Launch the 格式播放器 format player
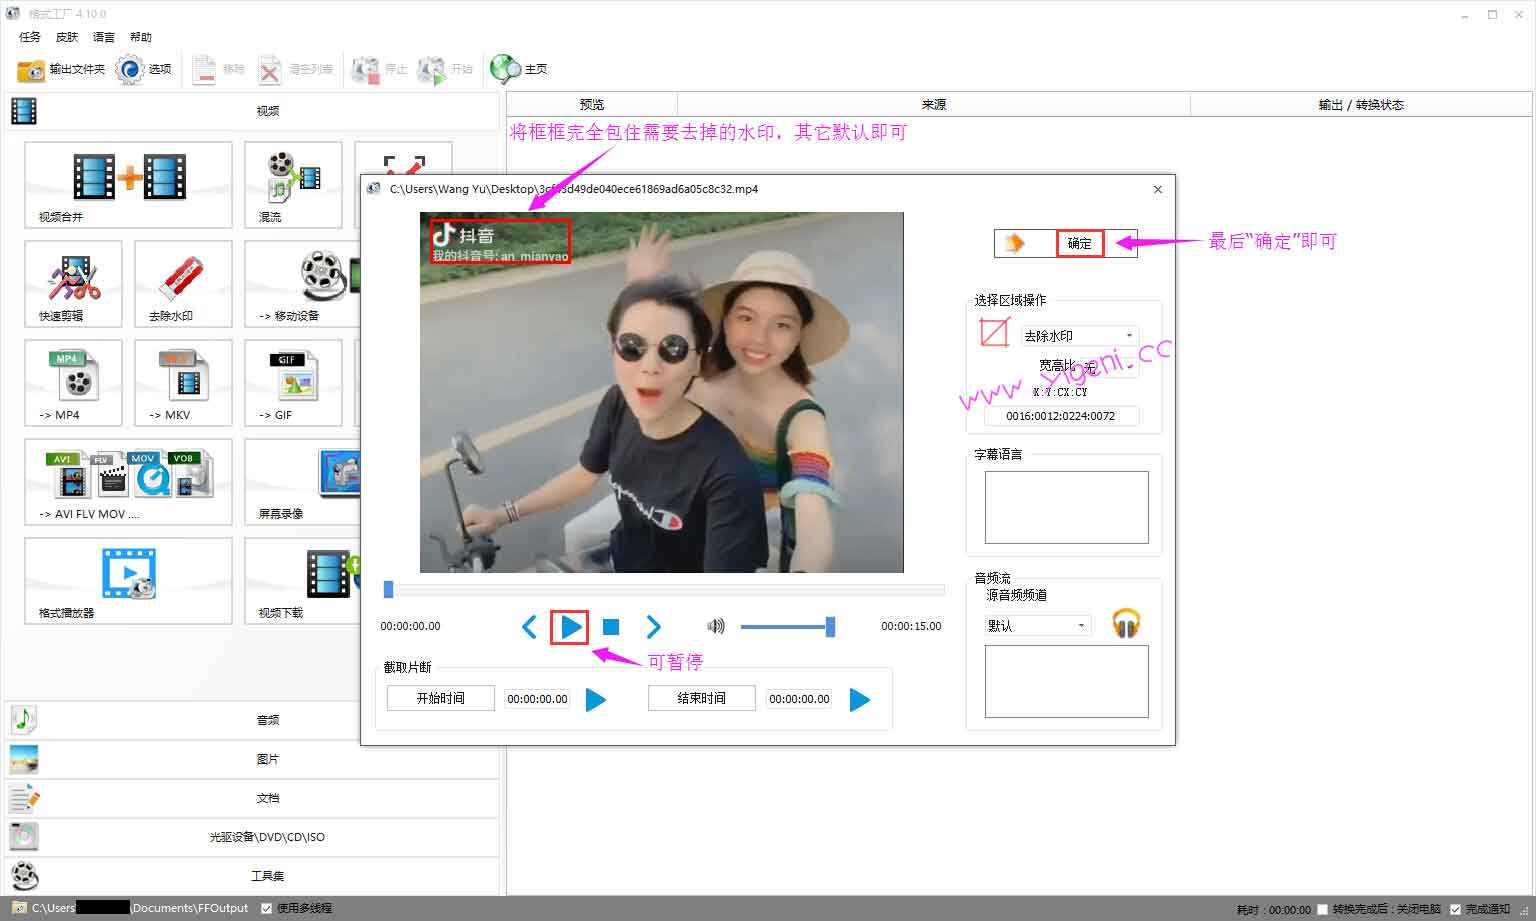Image resolution: width=1536 pixels, height=921 pixels. point(128,581)
